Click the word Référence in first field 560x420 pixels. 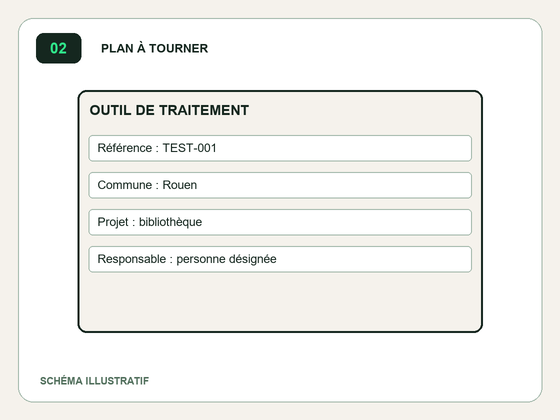(125, 148)
